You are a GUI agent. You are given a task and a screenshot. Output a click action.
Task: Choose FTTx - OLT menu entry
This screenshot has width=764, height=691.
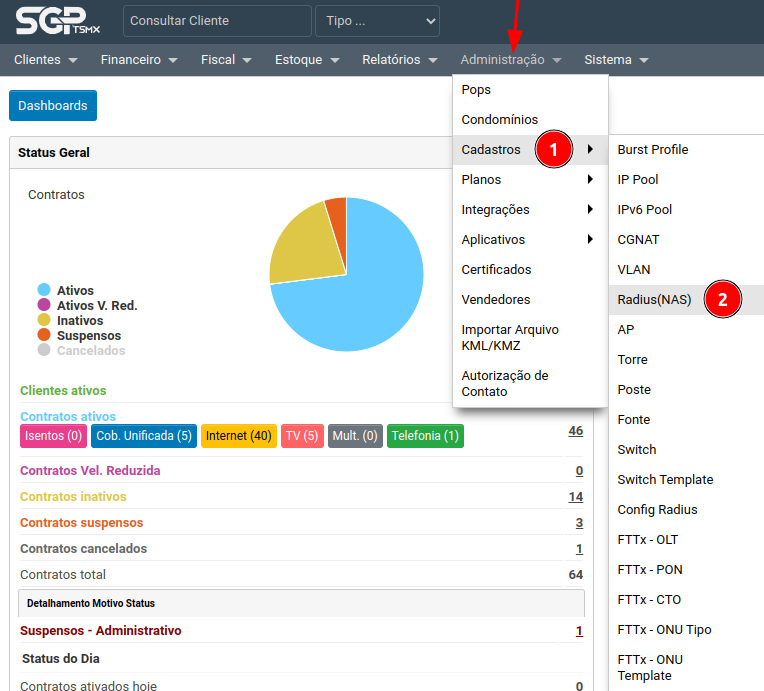tap(648, 540)
